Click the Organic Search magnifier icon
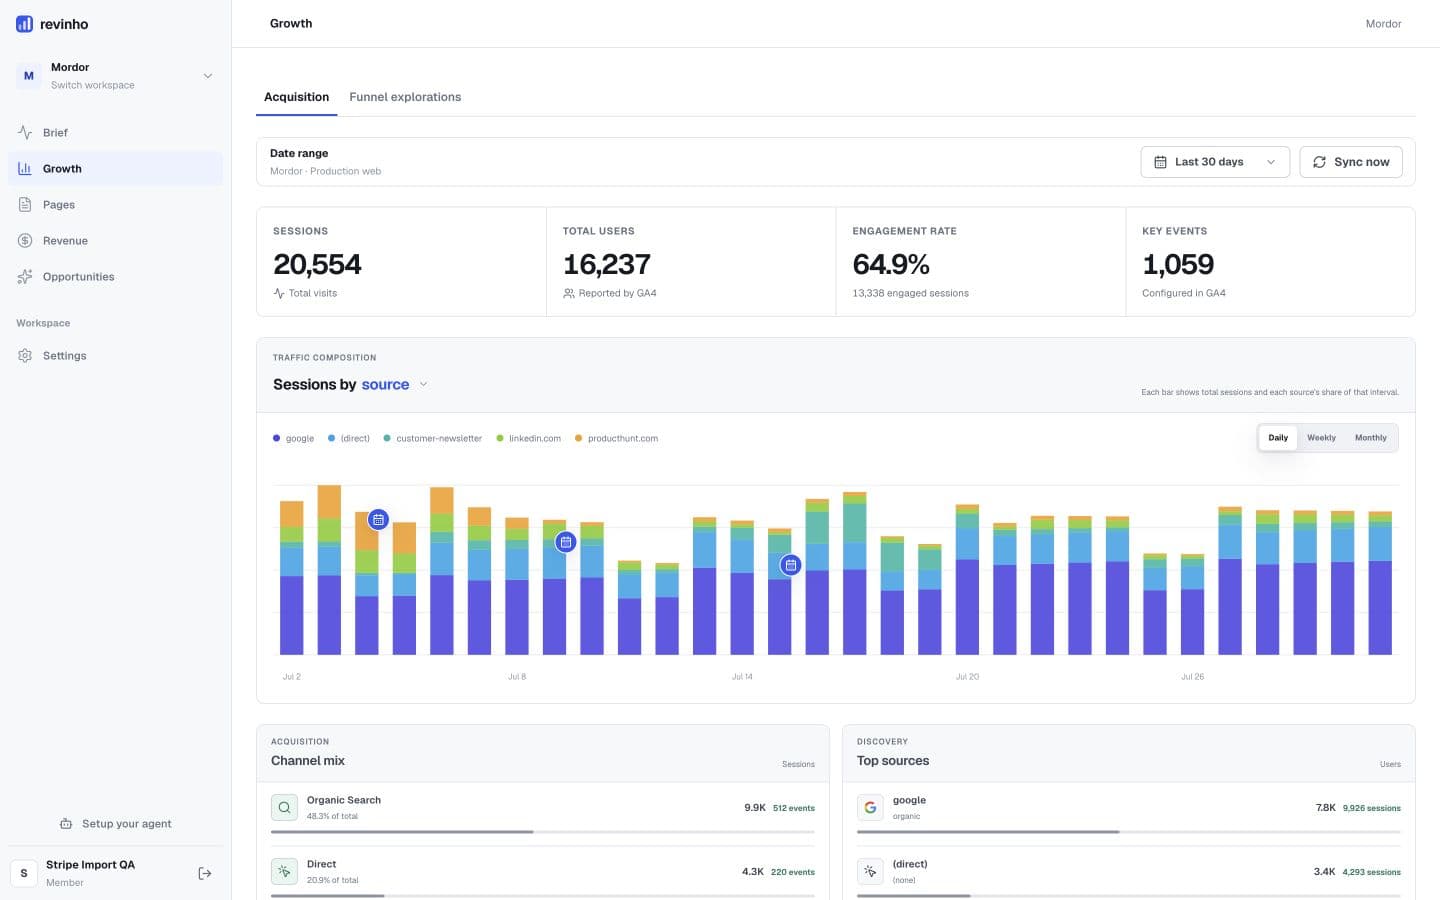Image resolution: width=1440 pixels, height=900 pixels. pos(284,807)
